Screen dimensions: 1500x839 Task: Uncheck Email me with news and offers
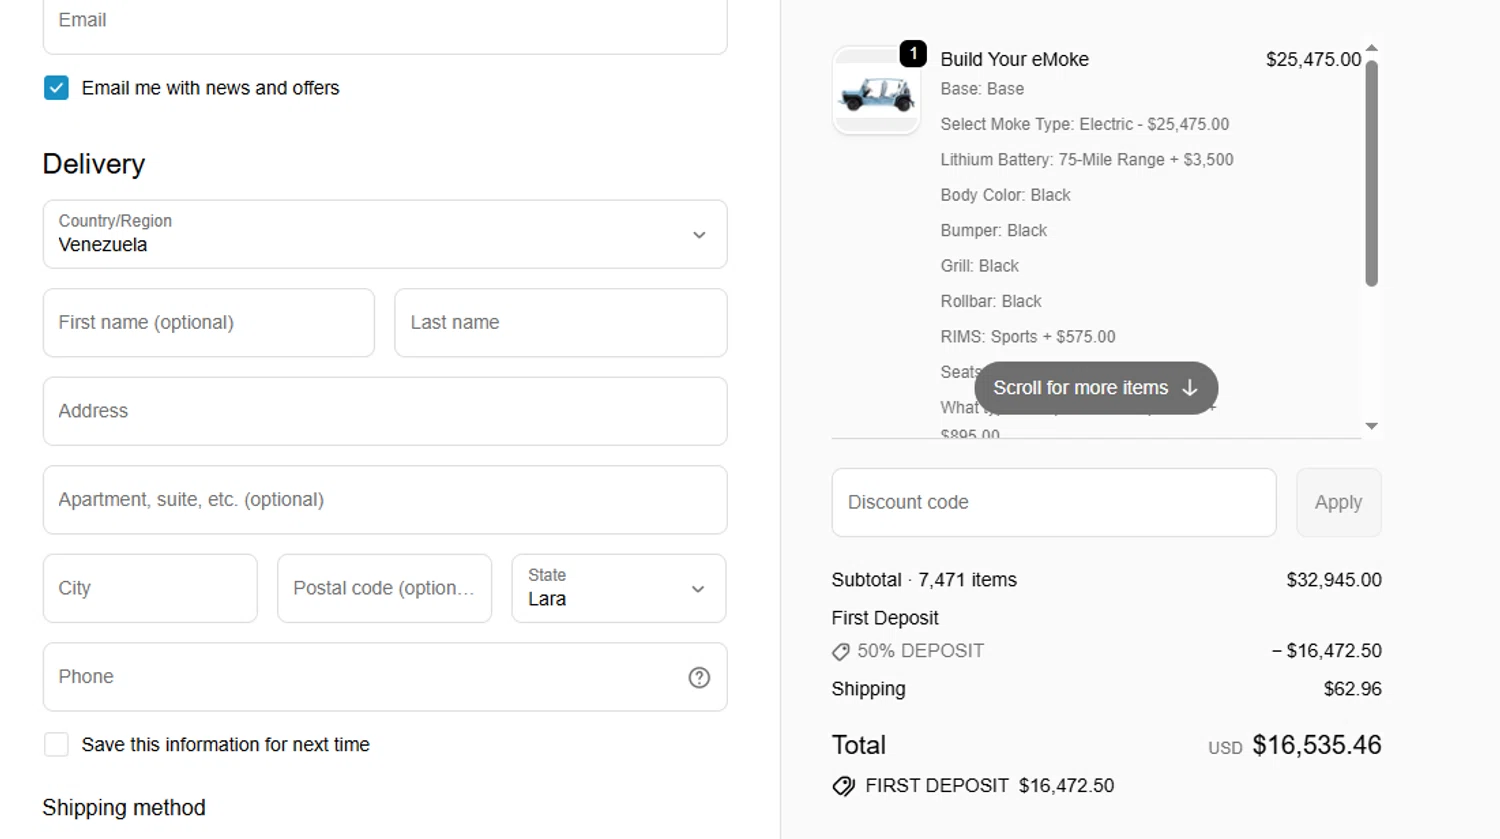pyautogui.click(x=57, y=88)
